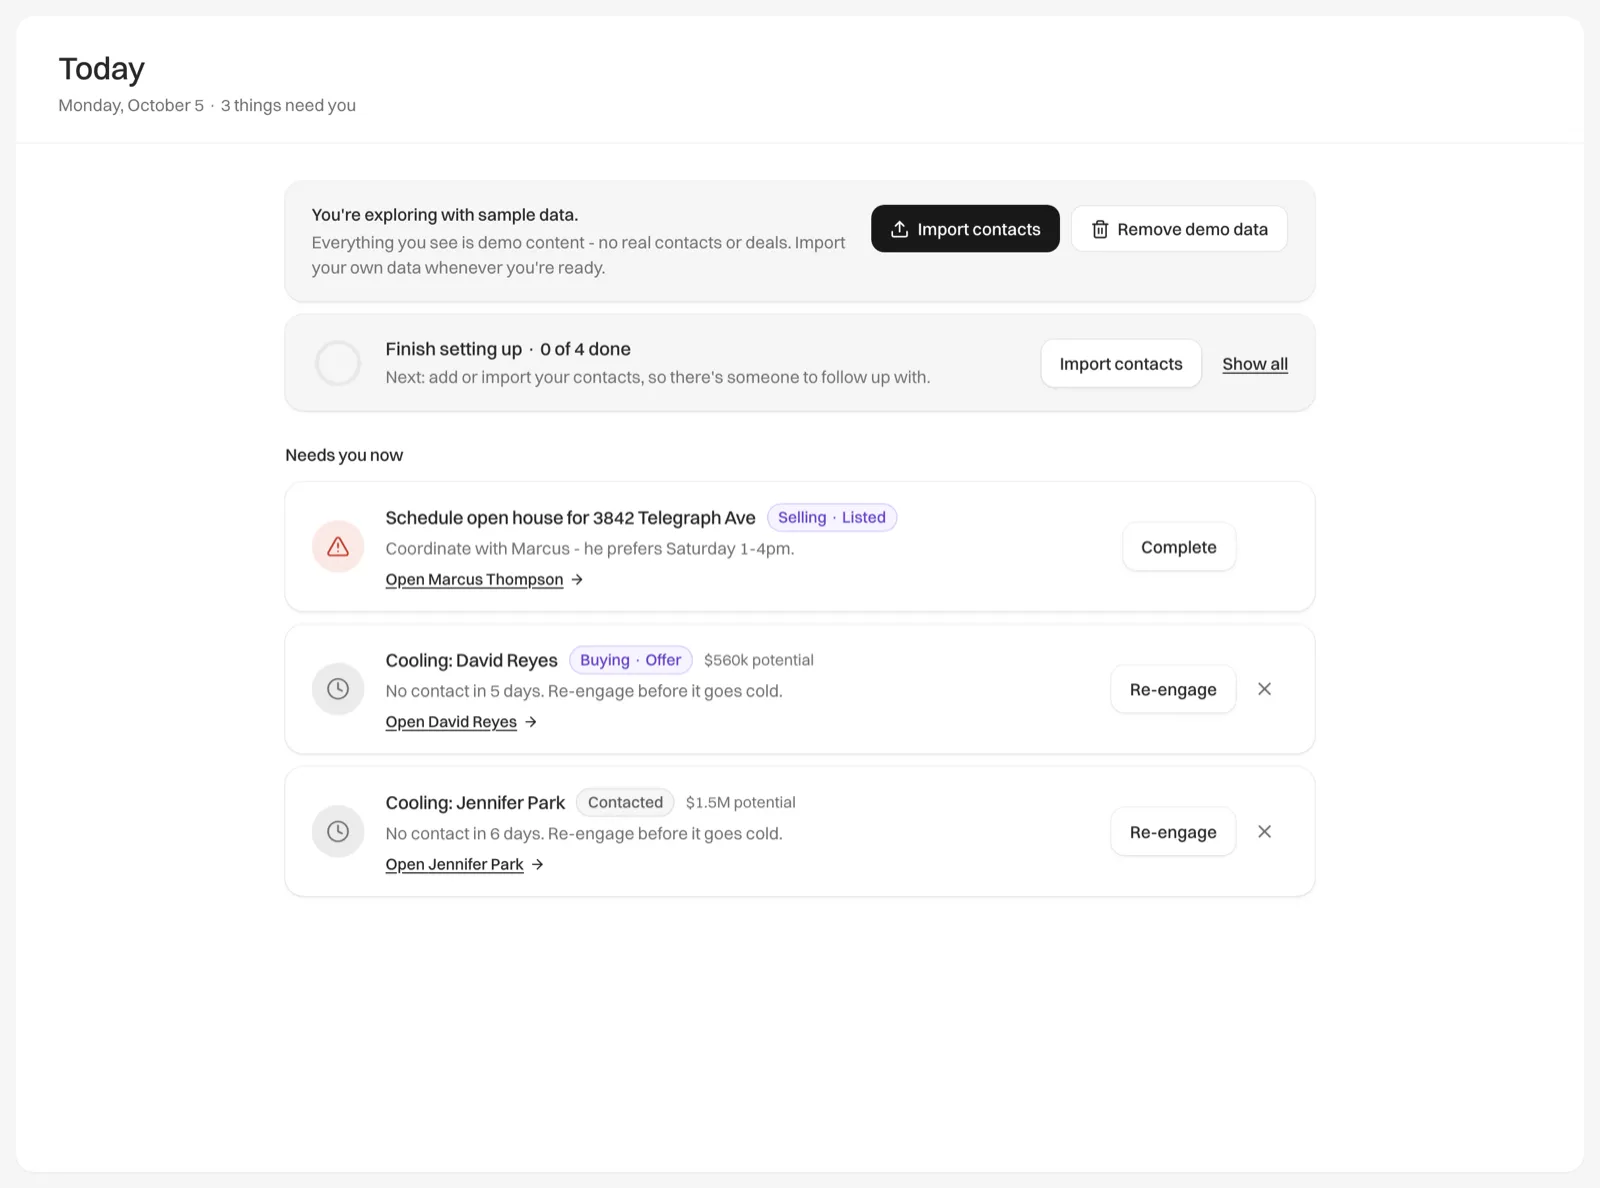Click the Buying · Offer tag
Viewport: 1600px width, 1188px height.
point(631,660)
